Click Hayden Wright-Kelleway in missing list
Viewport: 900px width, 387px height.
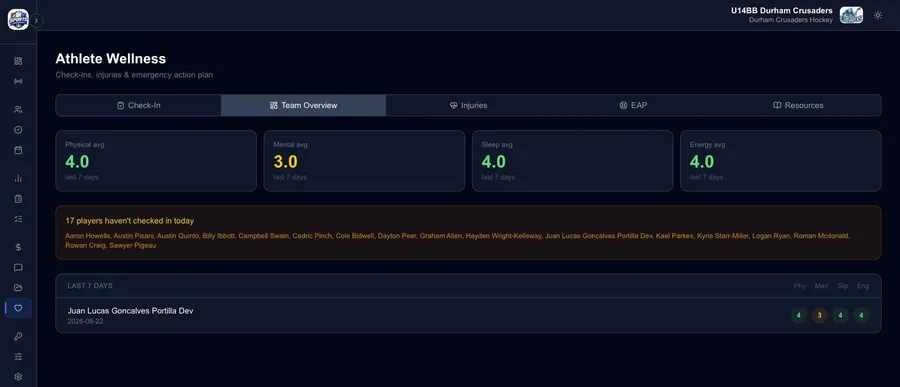(x=503, y=236)
